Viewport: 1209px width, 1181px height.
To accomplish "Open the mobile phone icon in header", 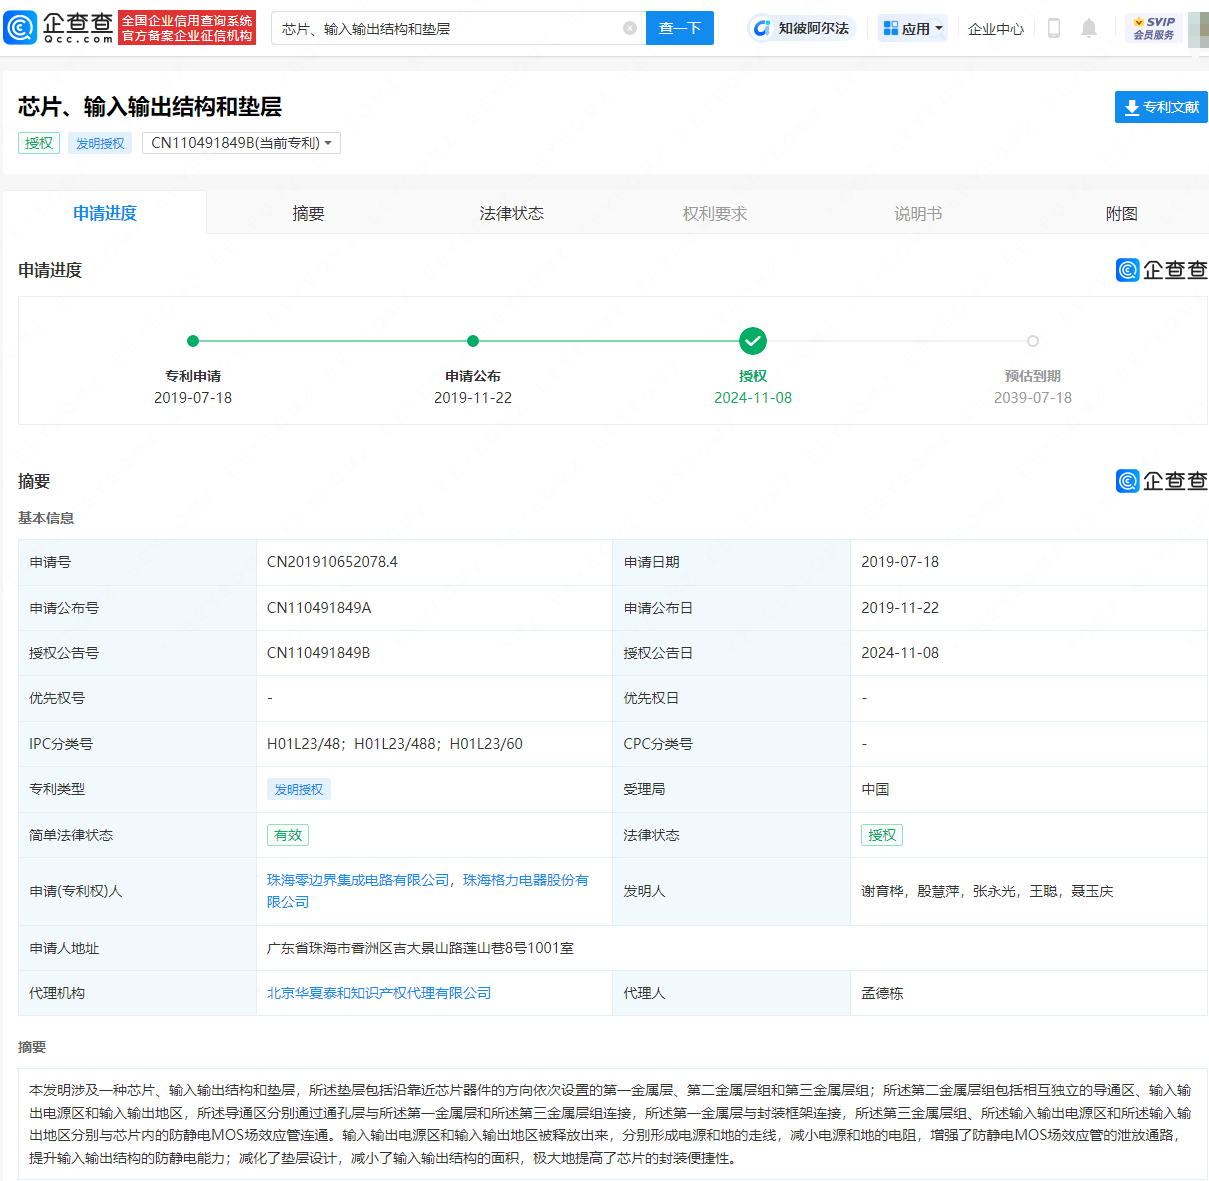I will coord(1053,28).
